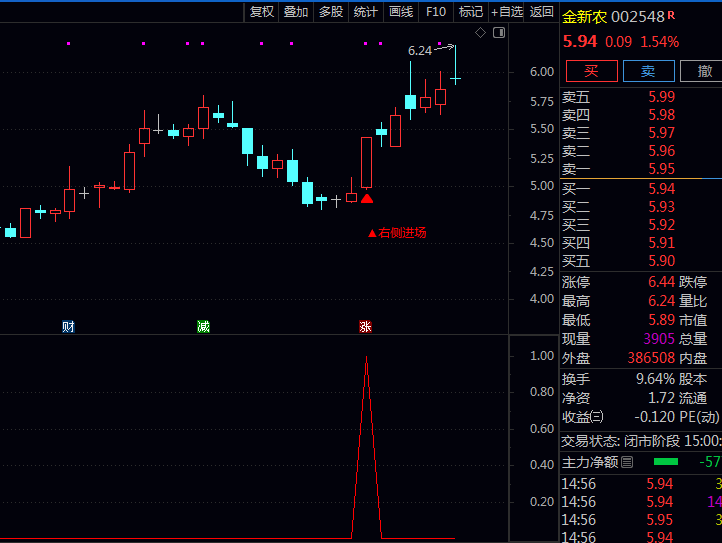Select the 卖四 price 5.98
Image resolution: width=722 pixels, height=543 pixels.
click(661, 115)
